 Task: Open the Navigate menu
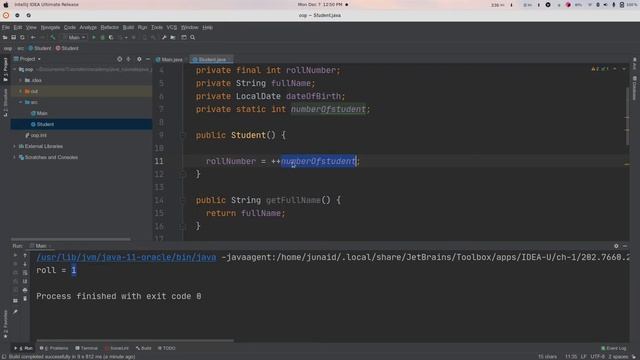[50, 27]
